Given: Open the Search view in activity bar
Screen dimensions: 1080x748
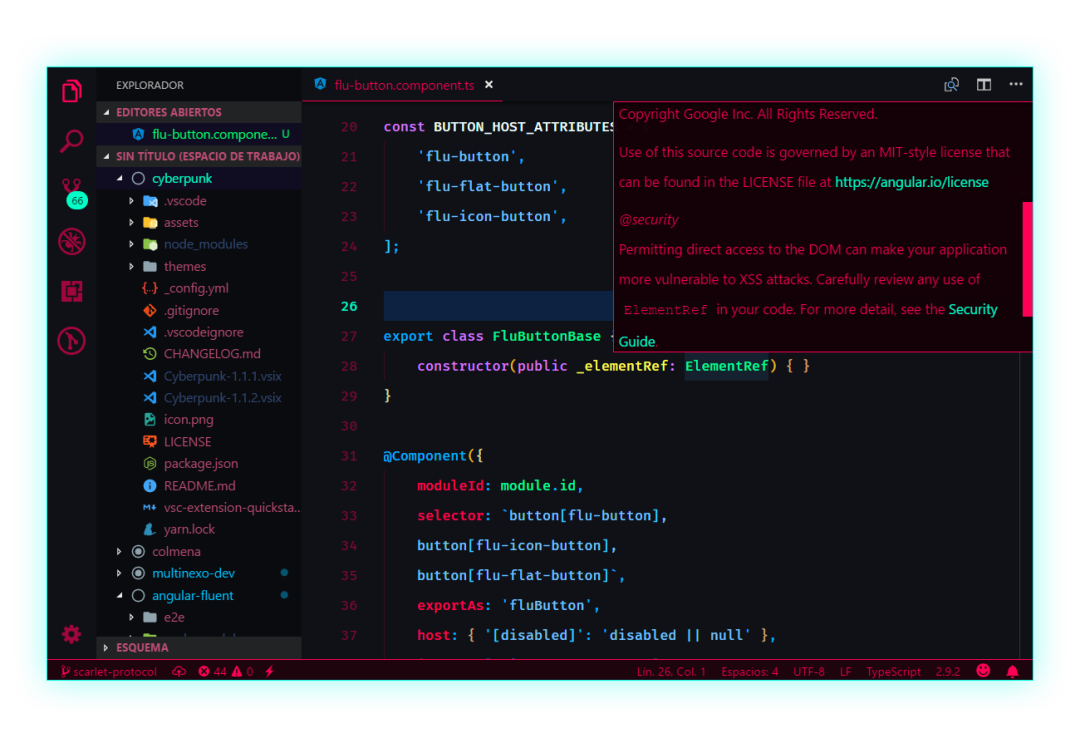Looking at the screenshot, I should [72, 141].
